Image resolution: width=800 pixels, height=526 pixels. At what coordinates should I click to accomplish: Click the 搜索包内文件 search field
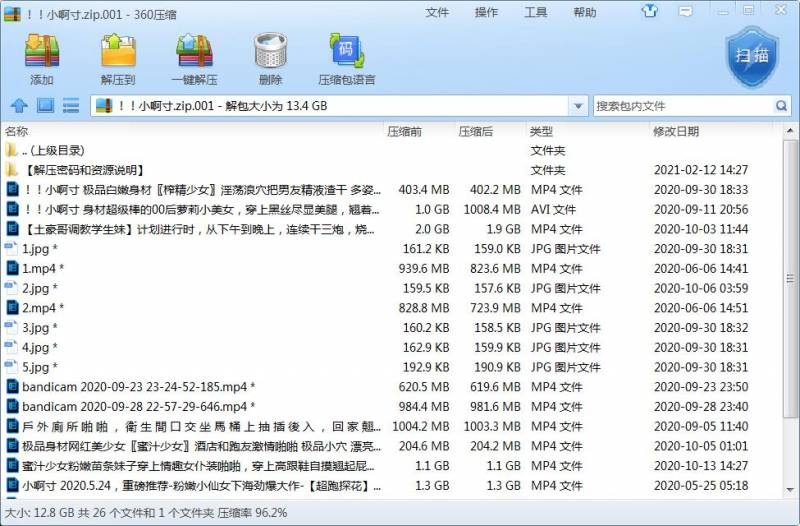[x=682, y=106]
